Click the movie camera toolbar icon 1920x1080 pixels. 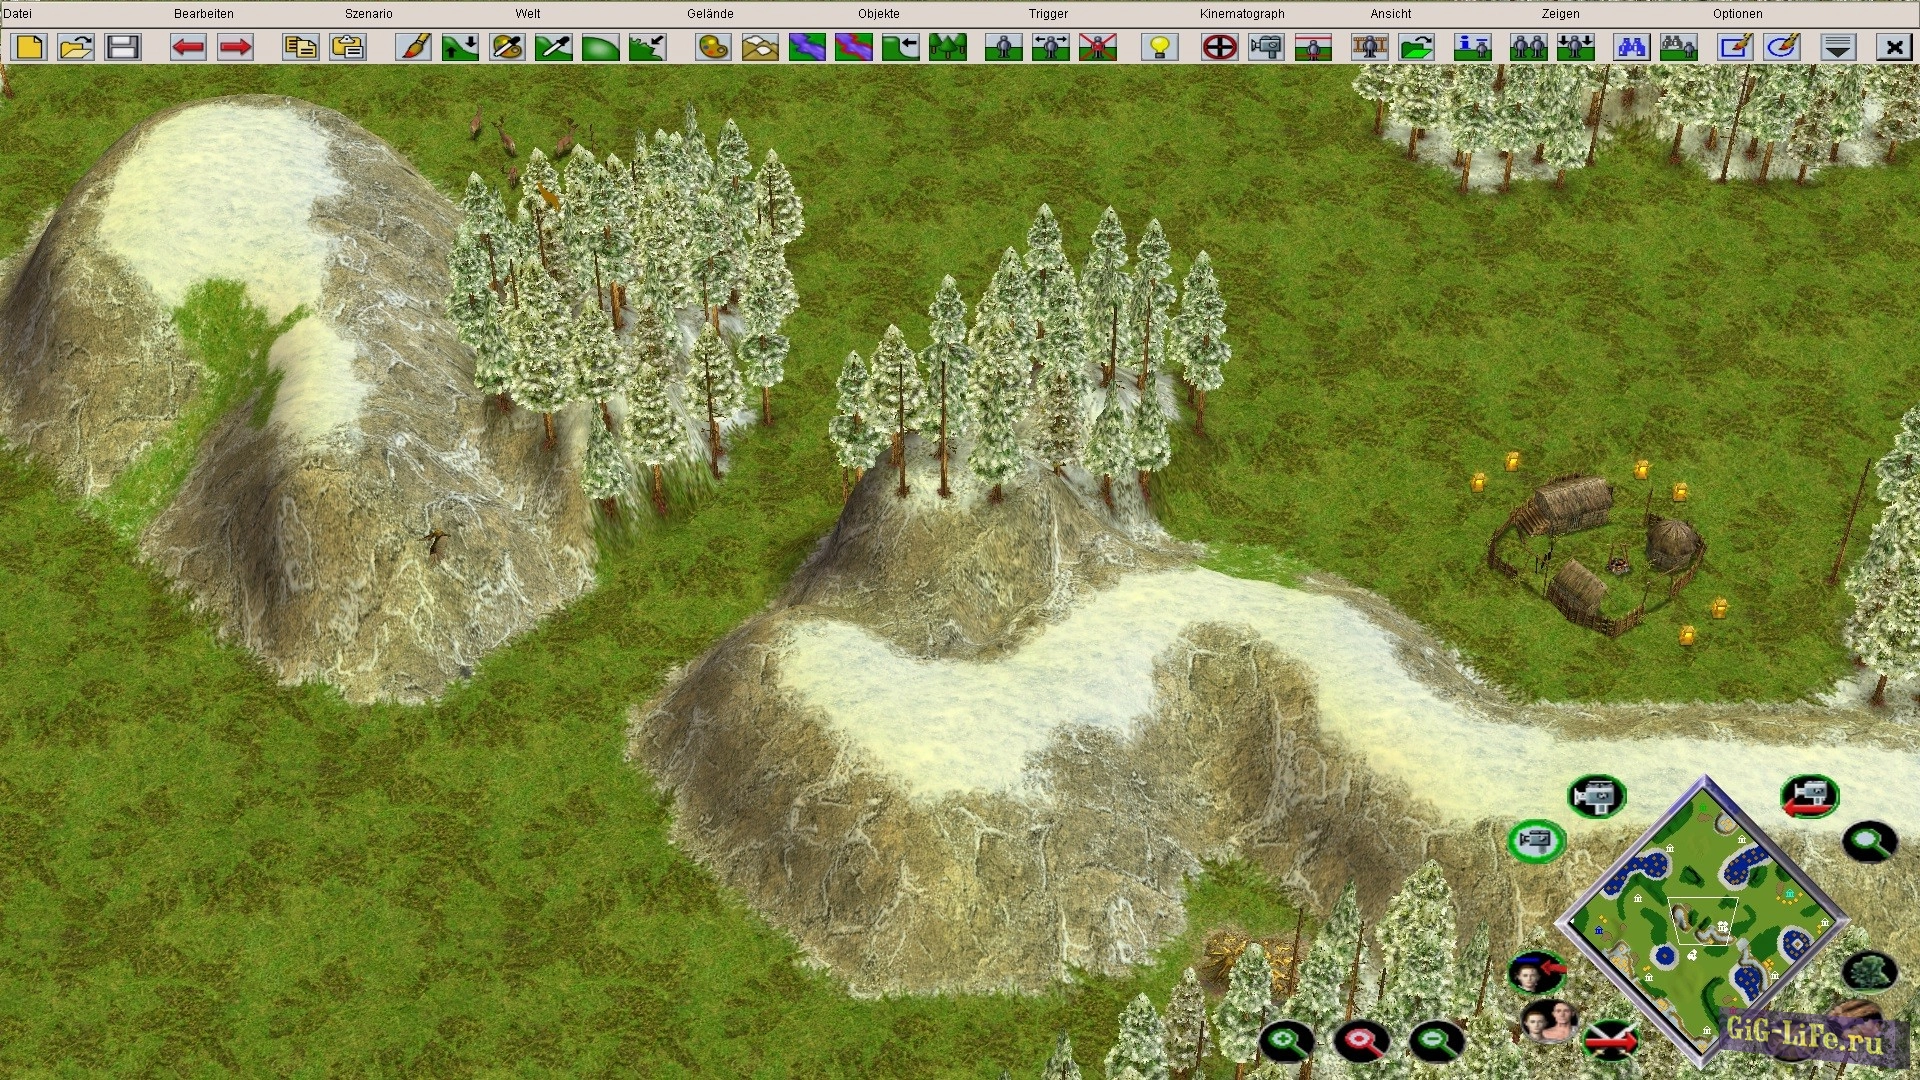coord(1266,47)
